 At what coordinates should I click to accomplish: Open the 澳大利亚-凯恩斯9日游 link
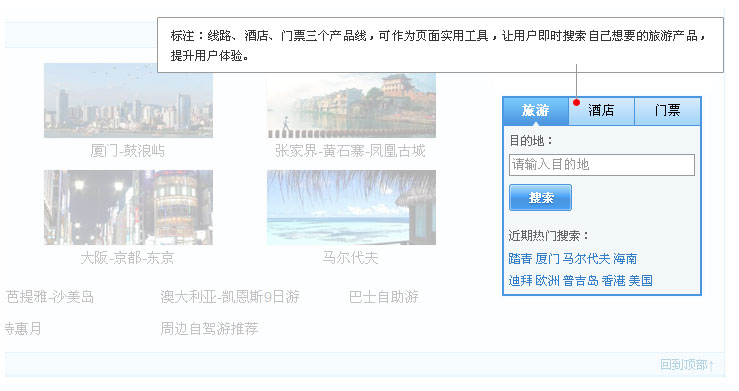[230, 297]
